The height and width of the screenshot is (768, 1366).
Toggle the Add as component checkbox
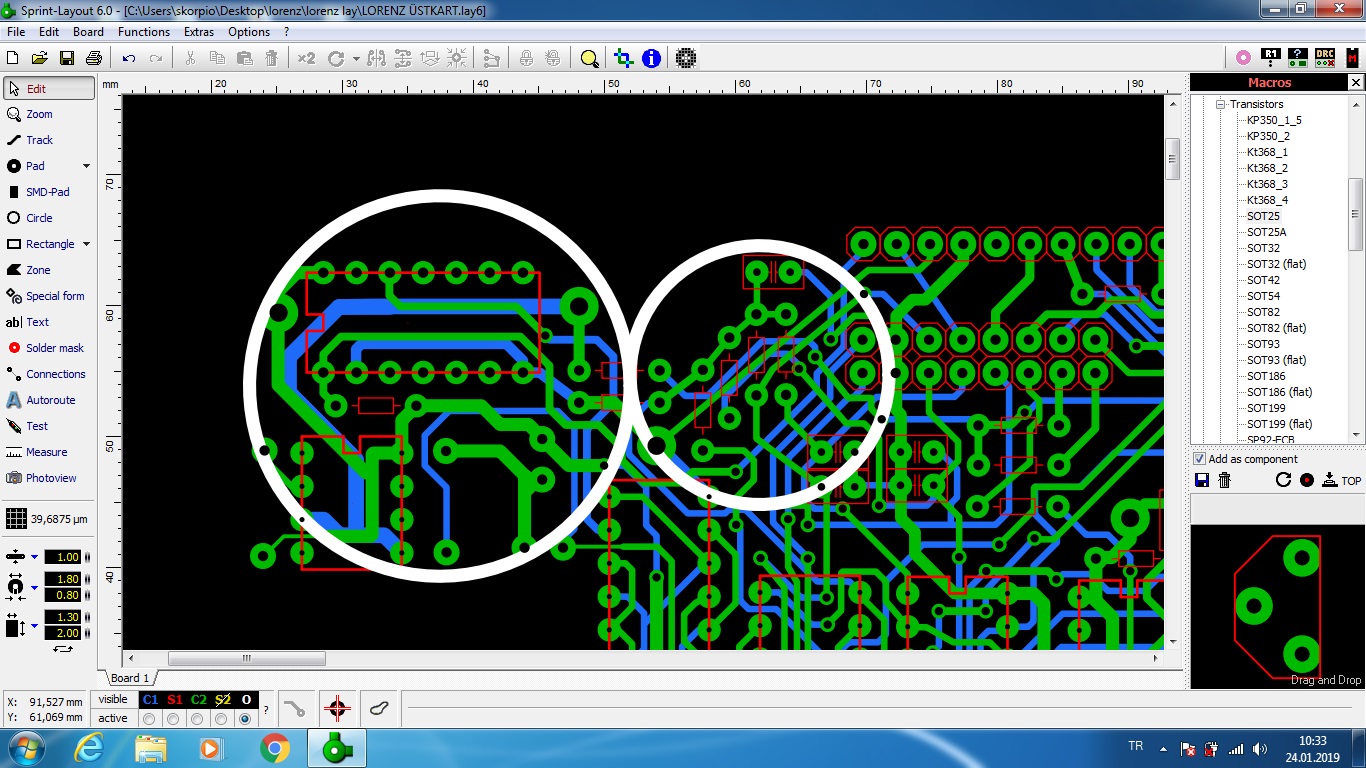pos(1200,459)
